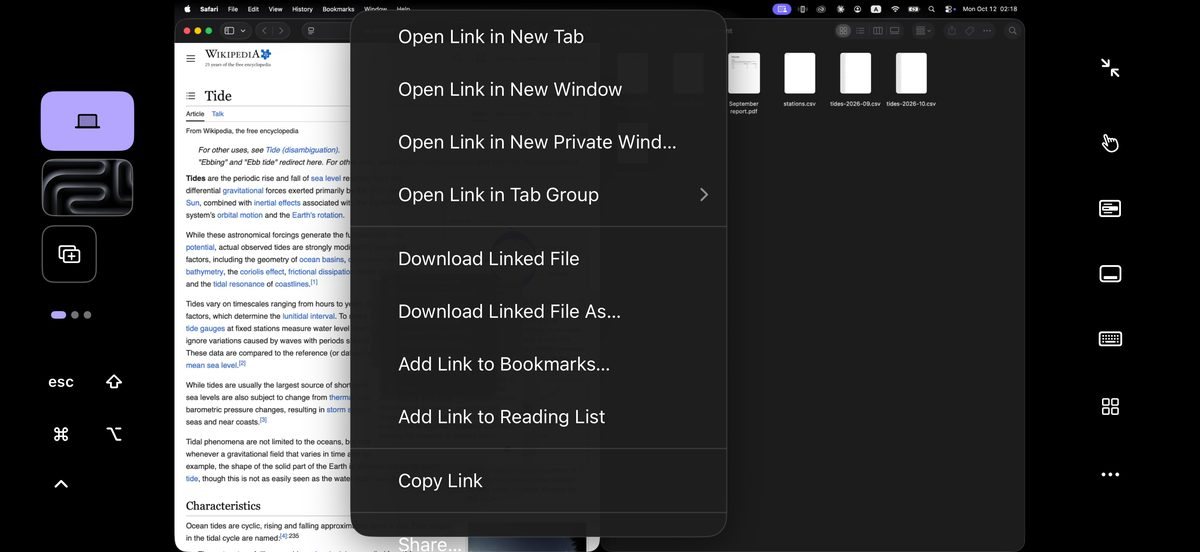Open the Wi-Fi status menu

click(x=895, y=9)
